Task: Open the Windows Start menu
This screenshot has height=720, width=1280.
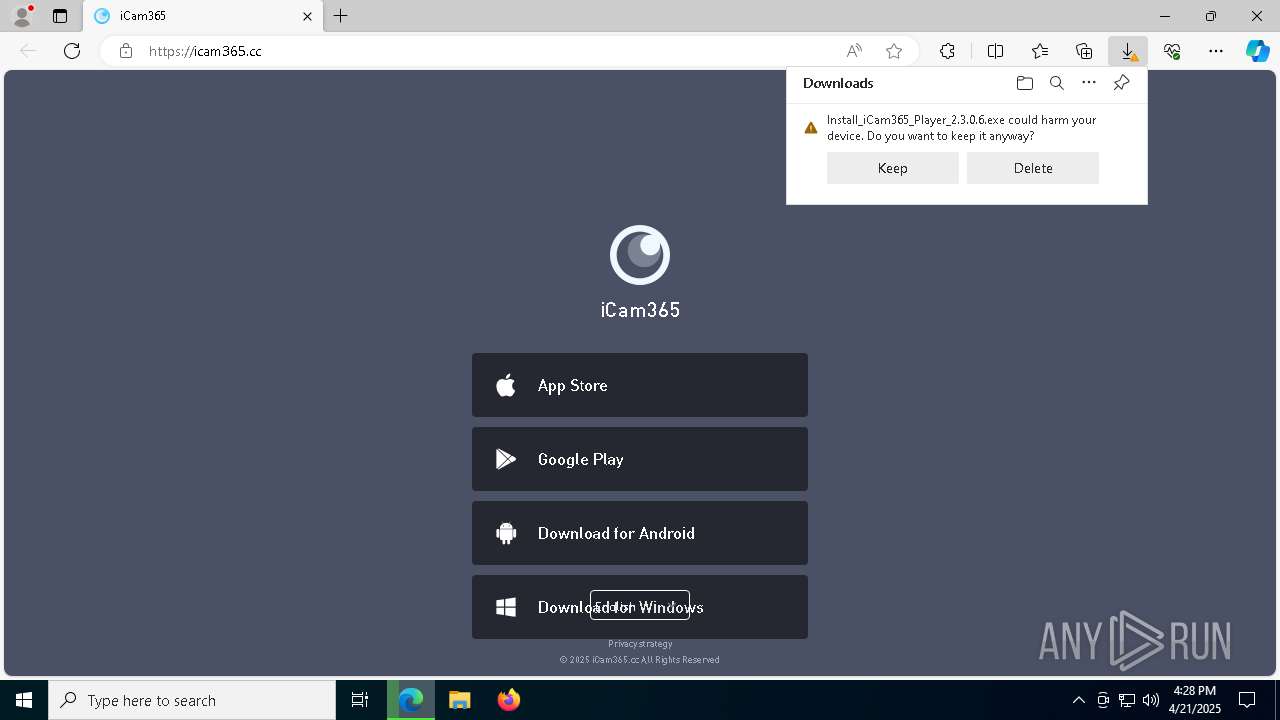Action: 24,700
